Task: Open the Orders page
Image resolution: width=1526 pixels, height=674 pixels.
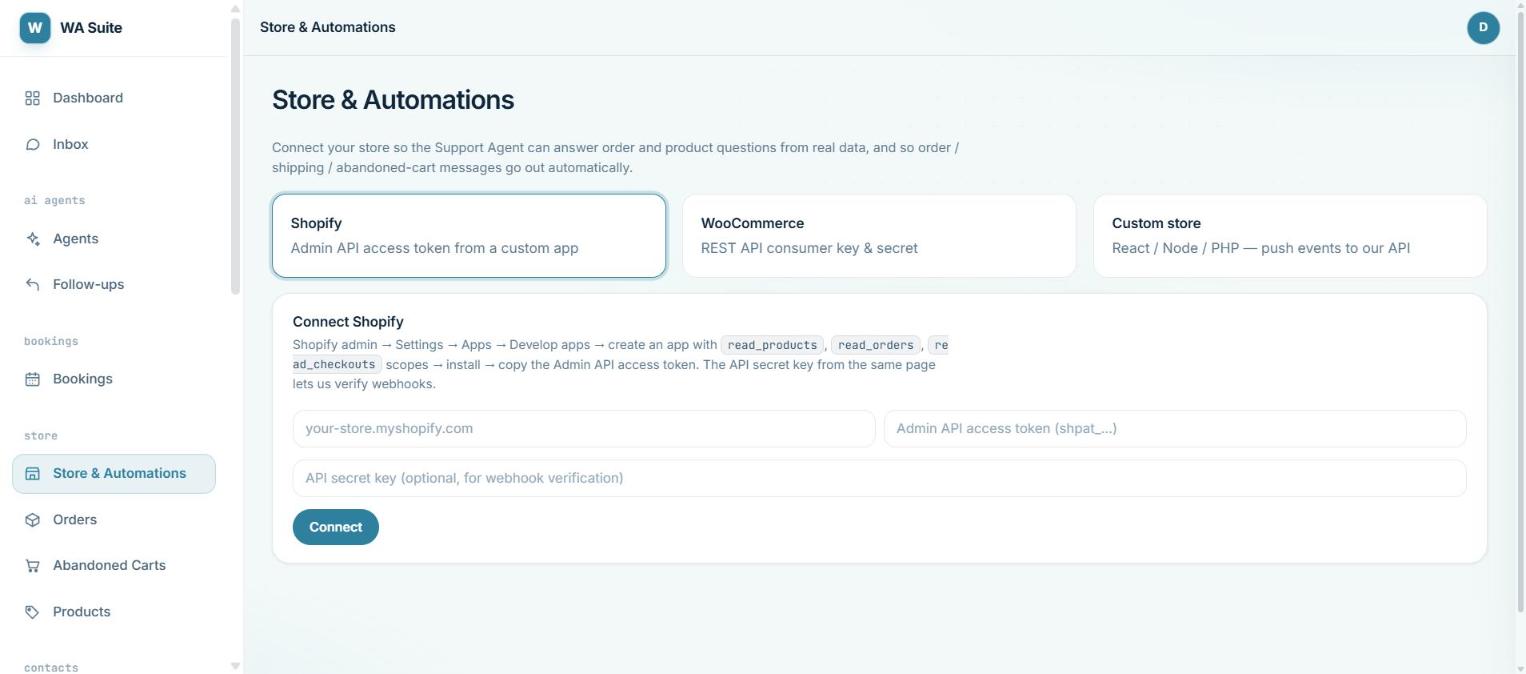Action: pos(114,519)
